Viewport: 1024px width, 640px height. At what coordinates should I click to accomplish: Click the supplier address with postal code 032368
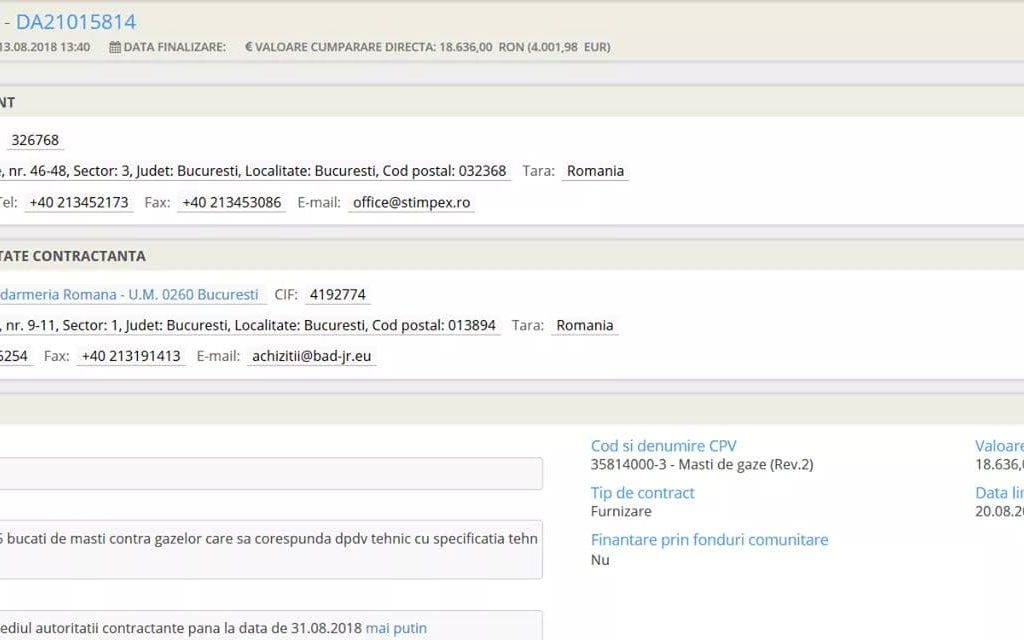pyautogui.click(x=253, y=171)
